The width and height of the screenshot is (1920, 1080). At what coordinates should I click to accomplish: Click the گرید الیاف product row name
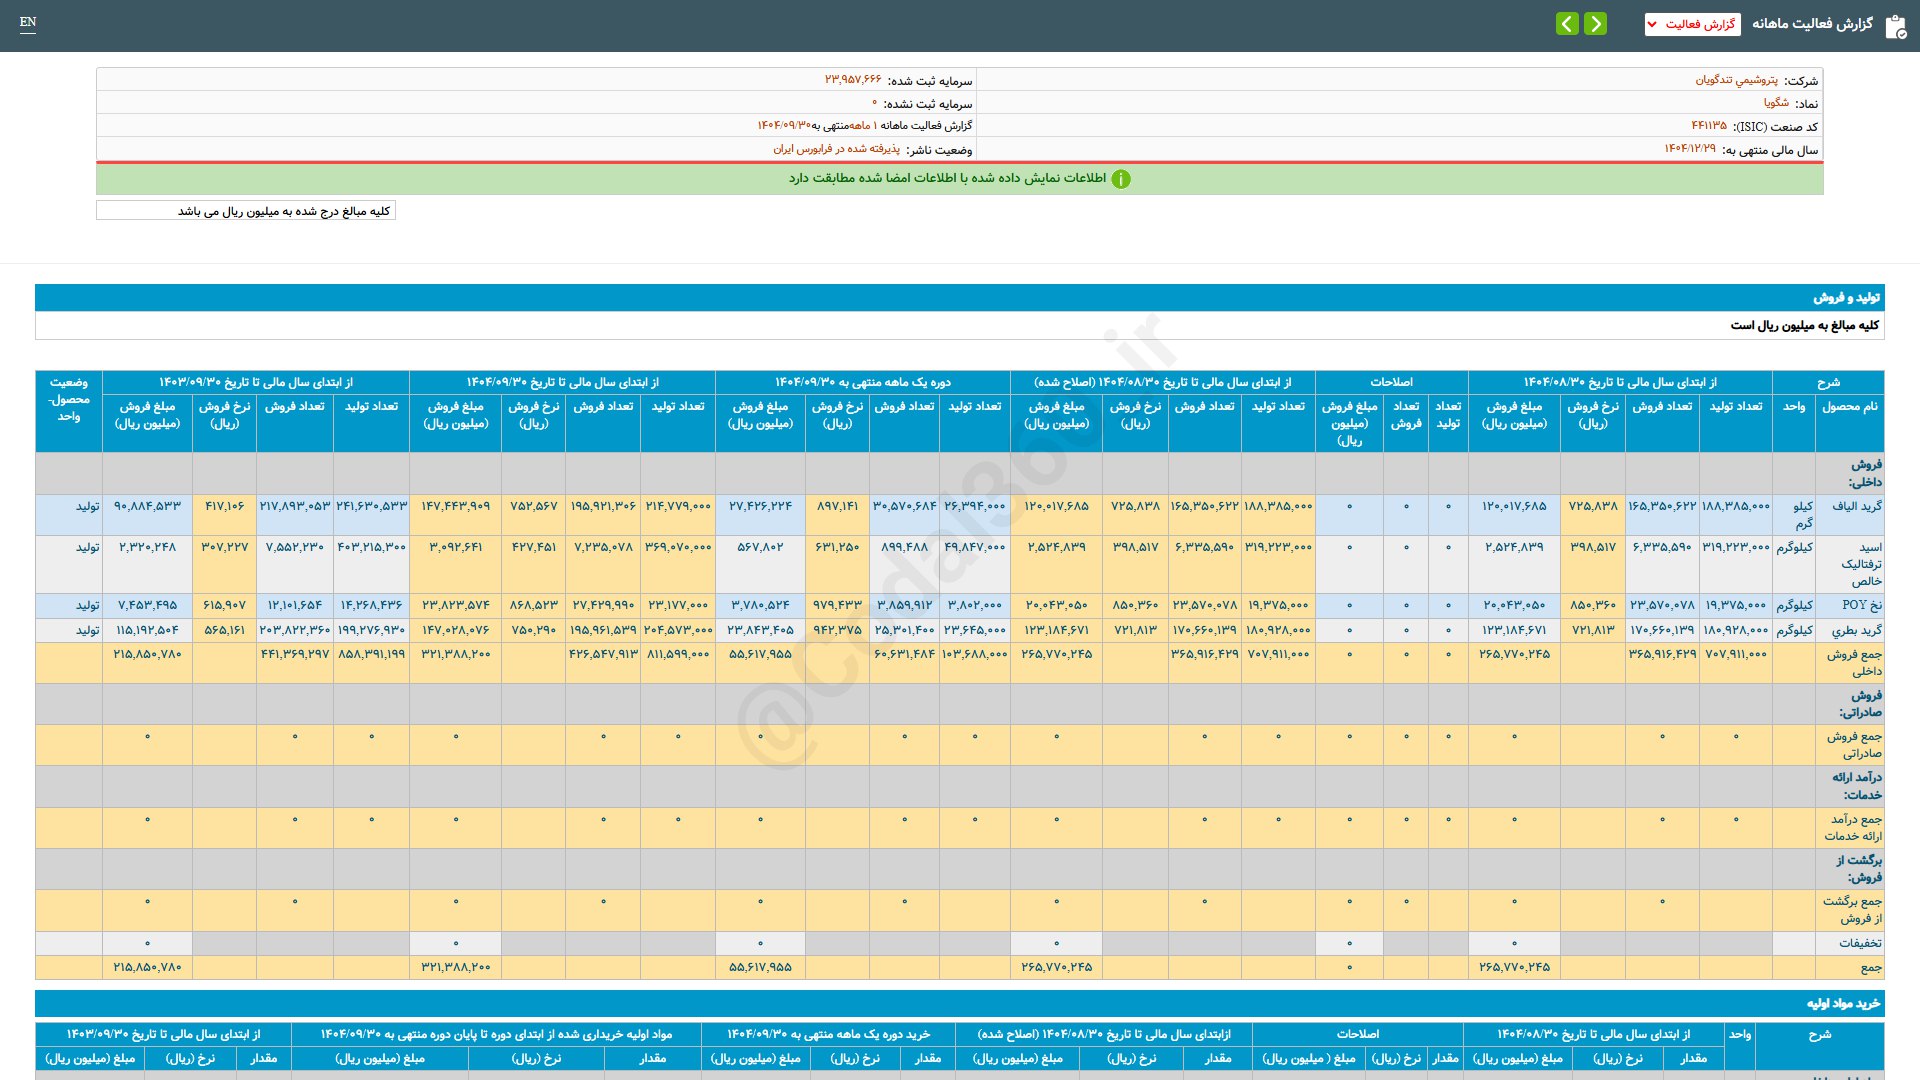pos(1856,506)
